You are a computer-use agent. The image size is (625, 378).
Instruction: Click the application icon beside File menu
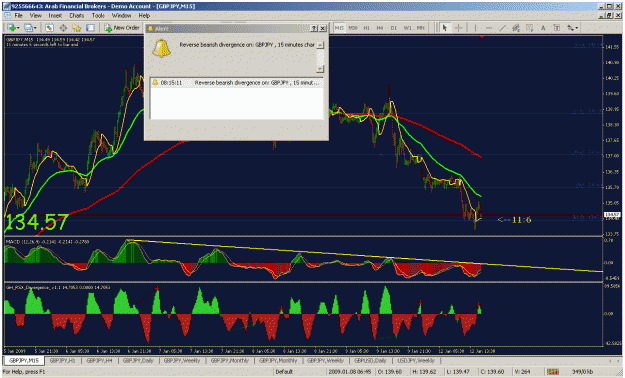8,16
